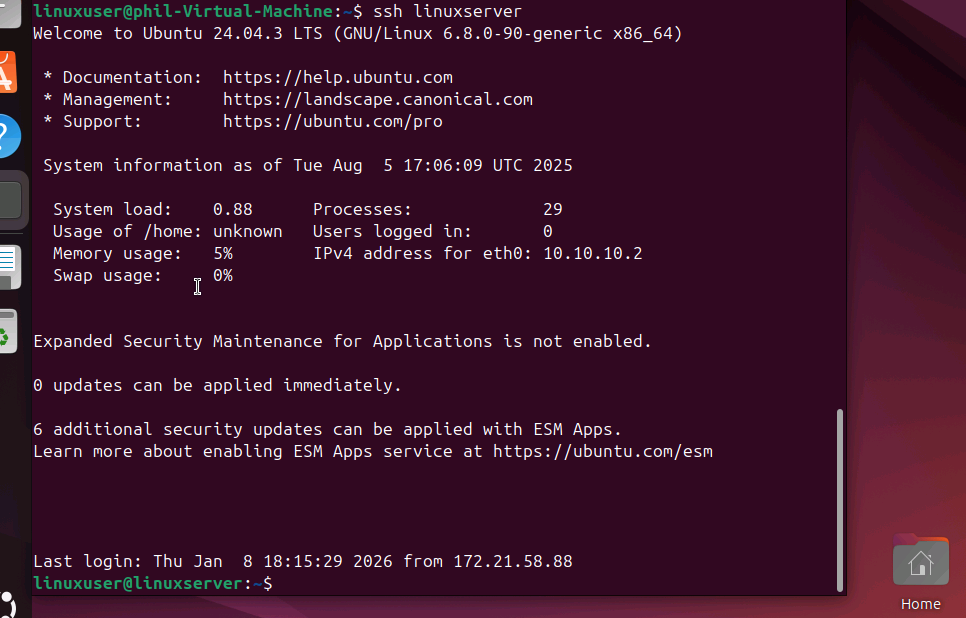Image resolution: width=966 pixels, height=618 pixels.
Task: Click the 172.21.58.88 last login address
Action: (512, 561)
